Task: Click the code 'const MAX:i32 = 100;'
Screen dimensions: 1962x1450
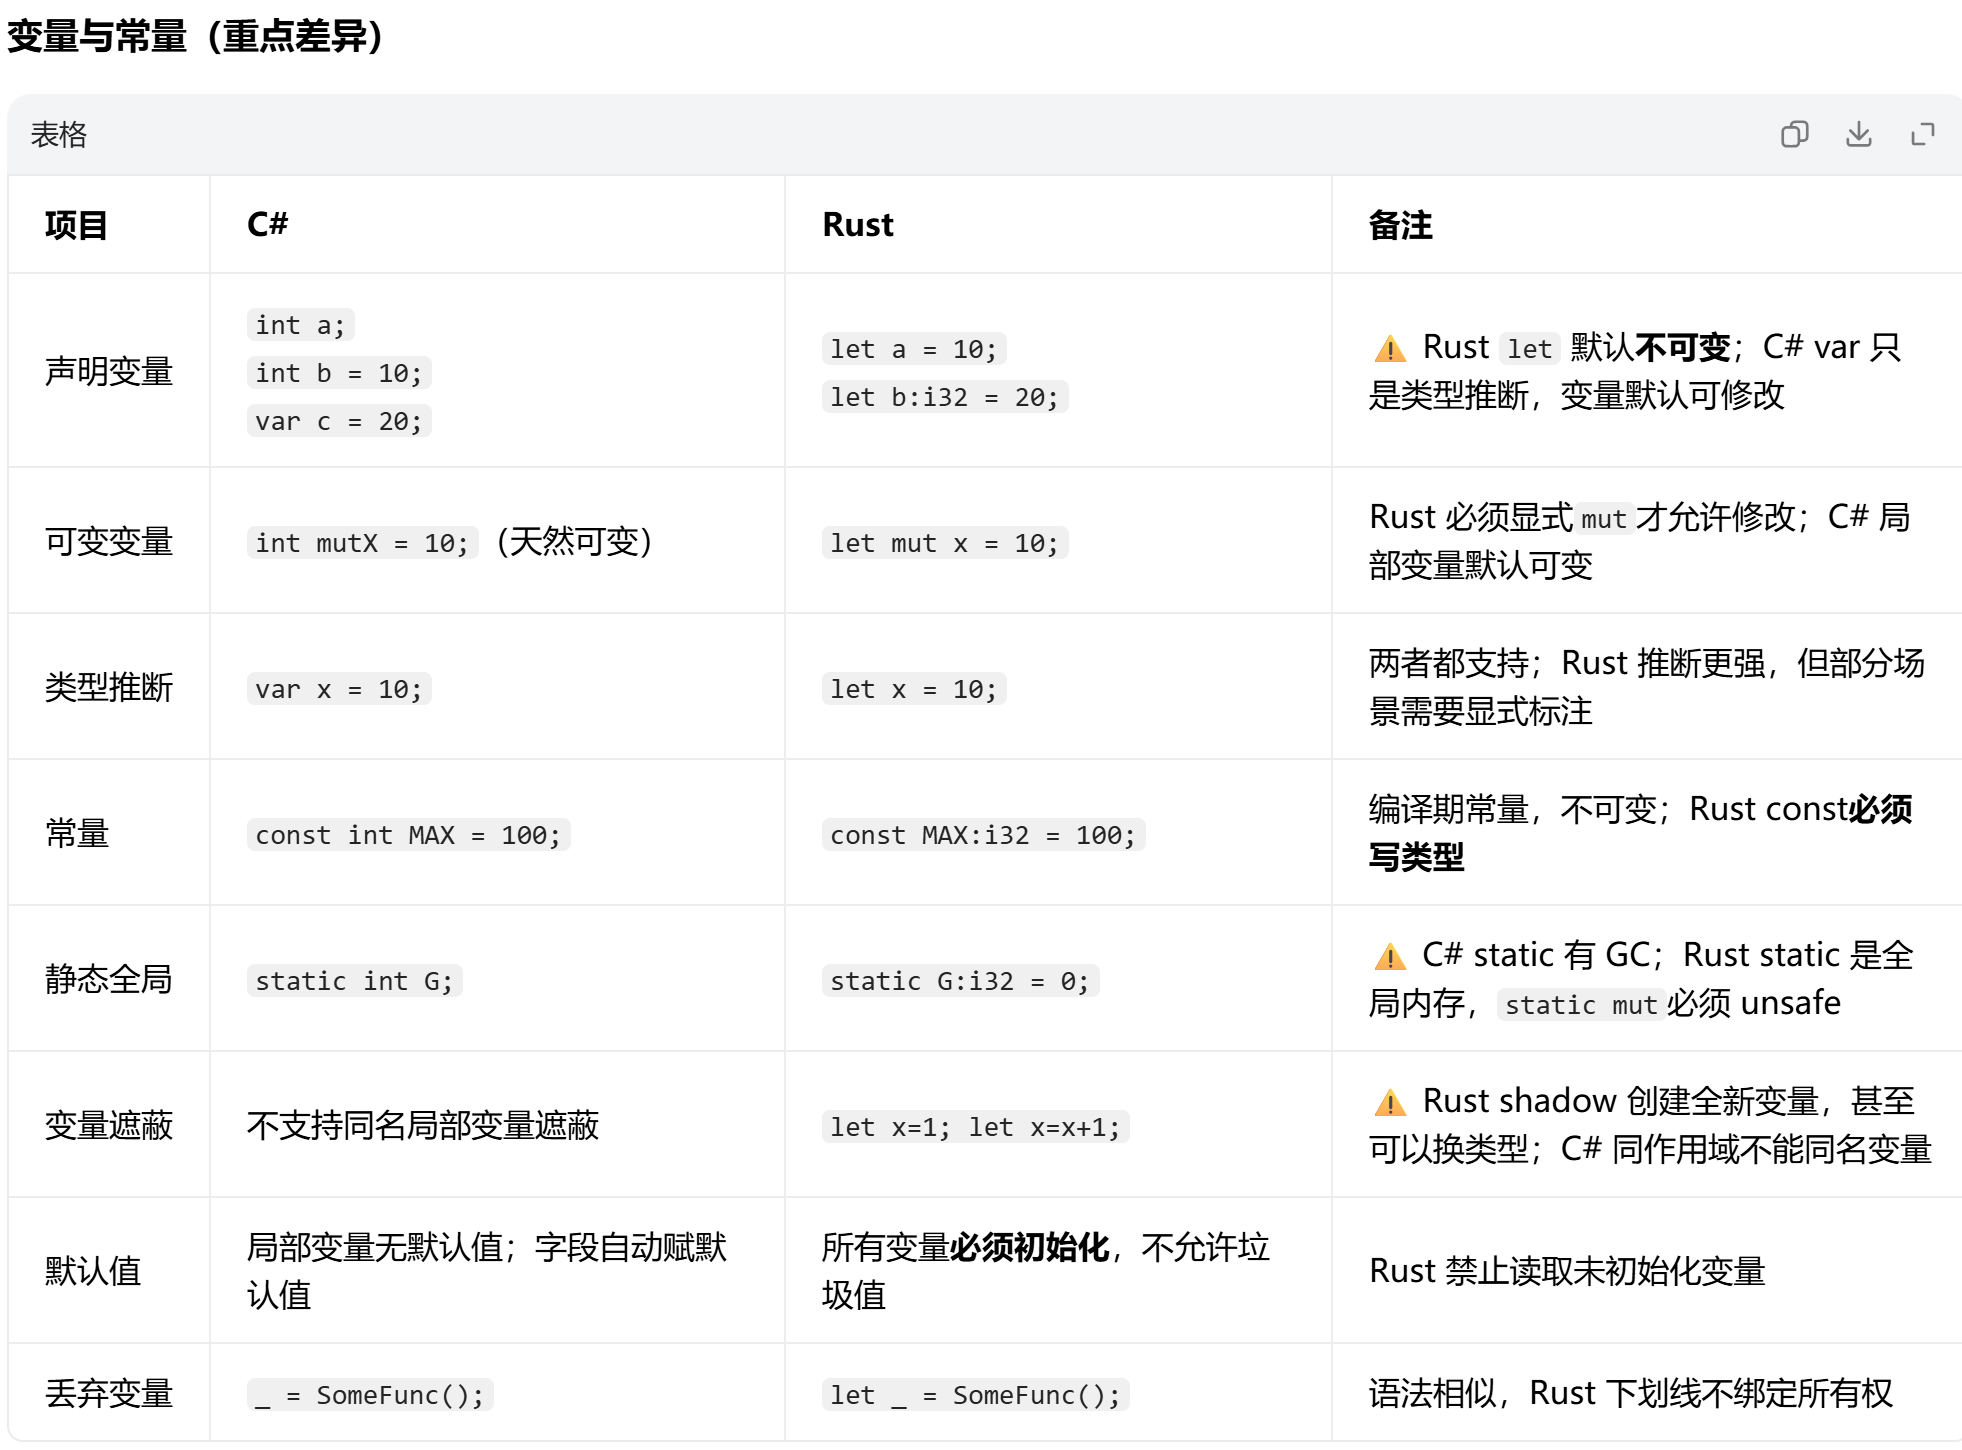Action: 984,835
